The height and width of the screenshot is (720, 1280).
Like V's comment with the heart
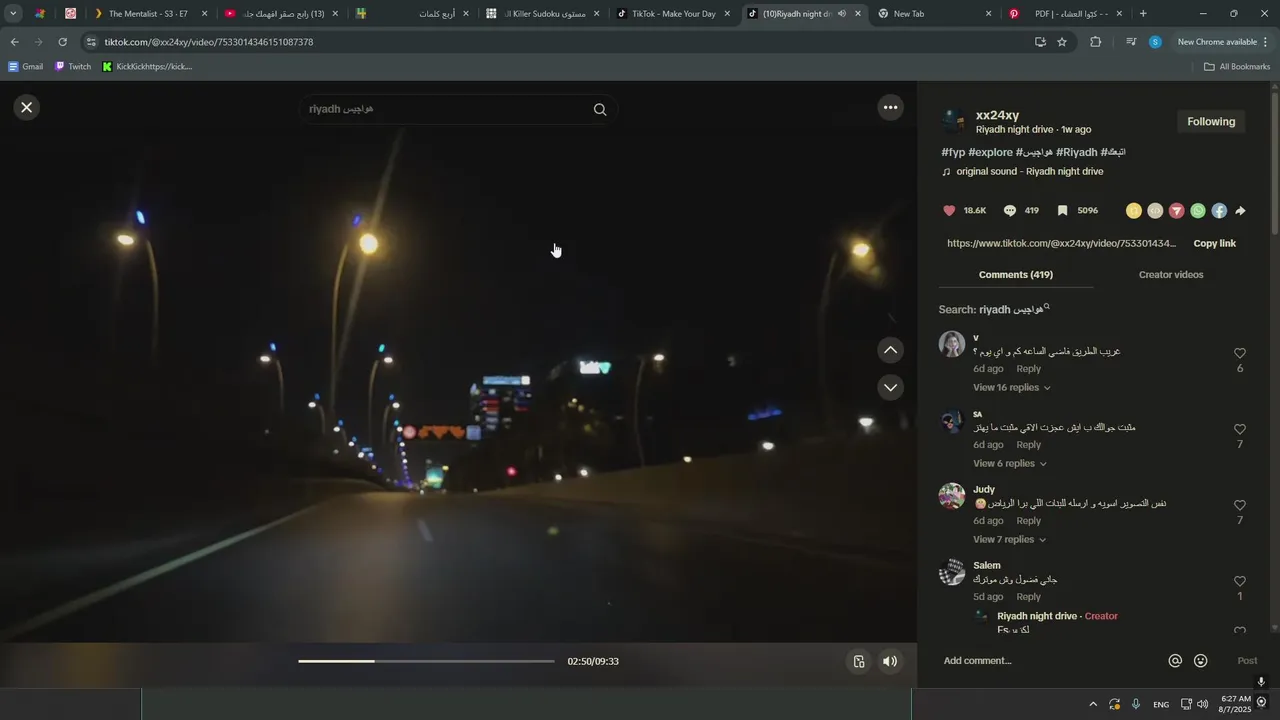(1240, 354)
